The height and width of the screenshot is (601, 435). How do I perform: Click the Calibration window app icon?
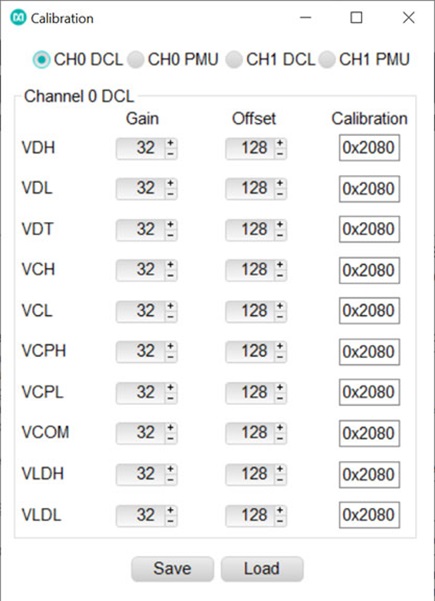point(18,18)
